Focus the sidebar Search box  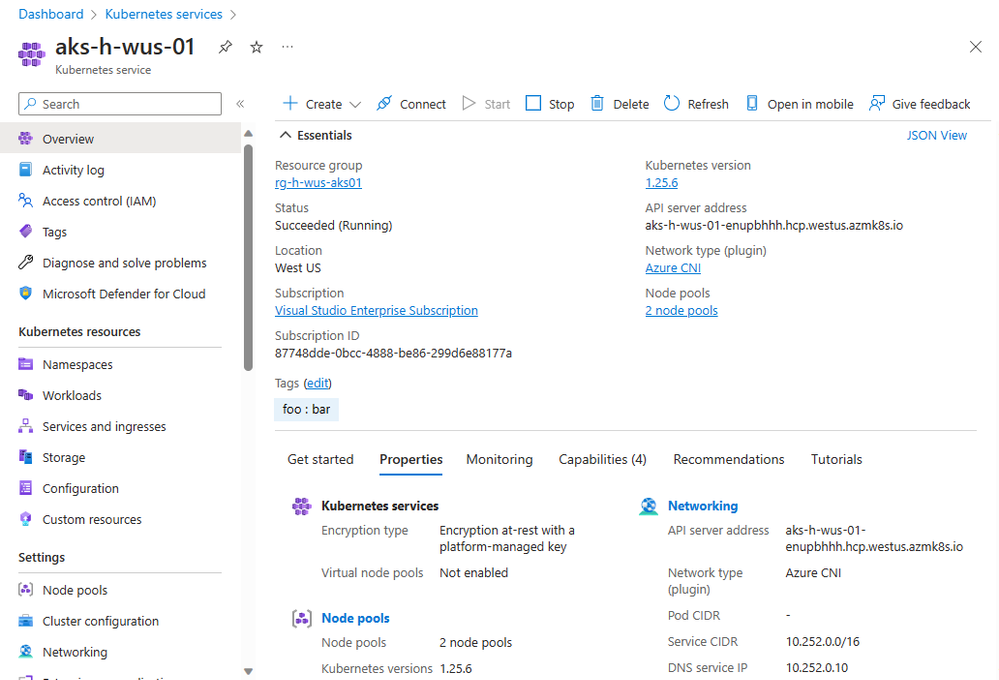[120, 104]
